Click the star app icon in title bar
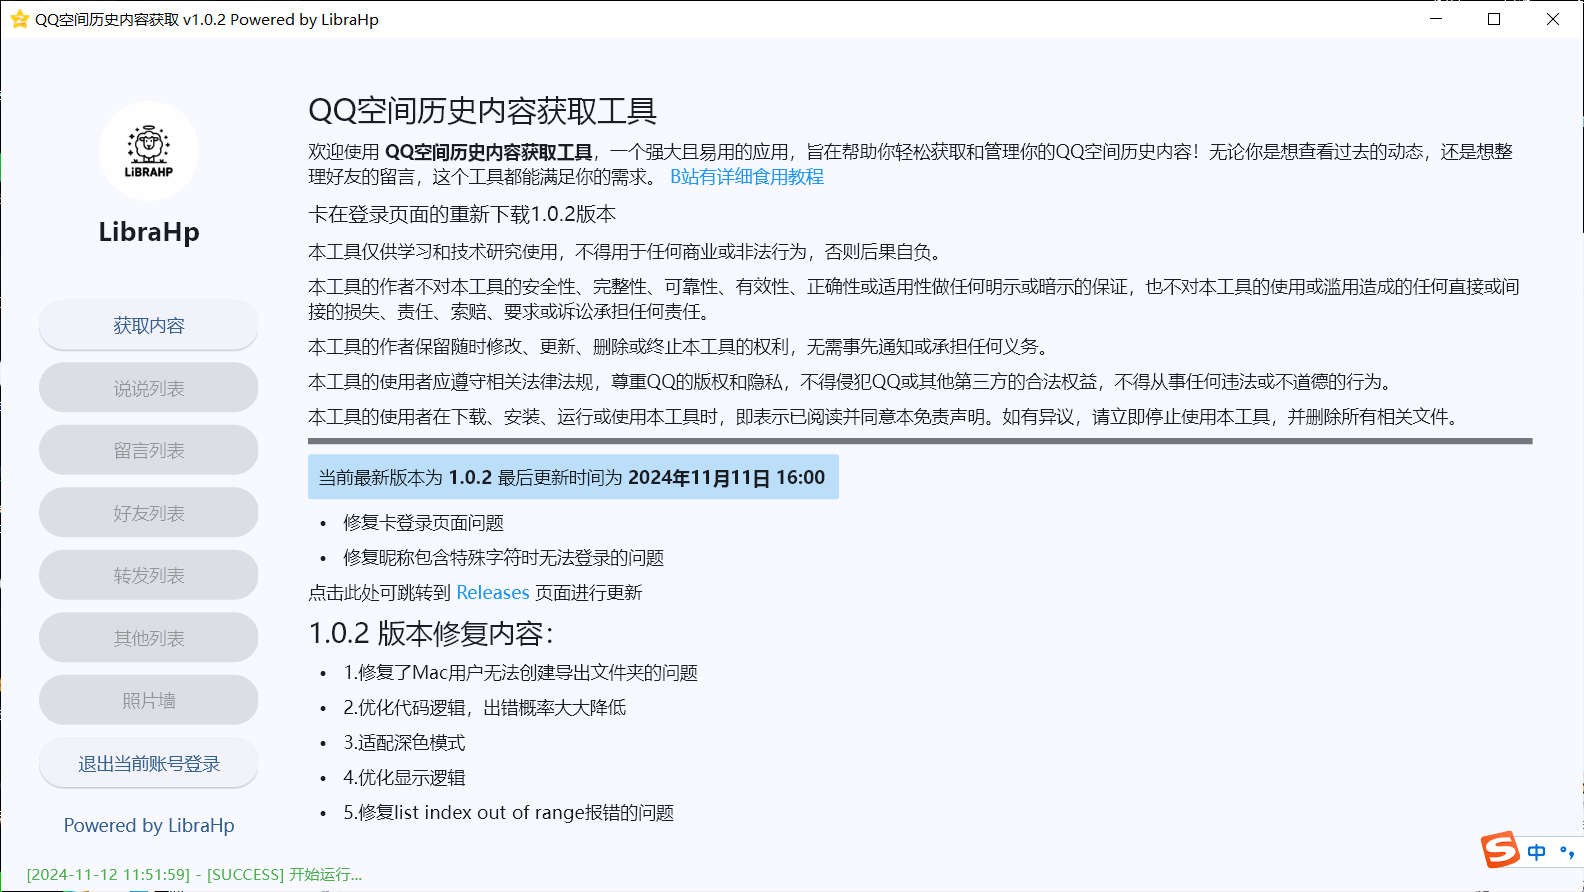Viewport: 1584px width, 892px height. click(19, 19)
